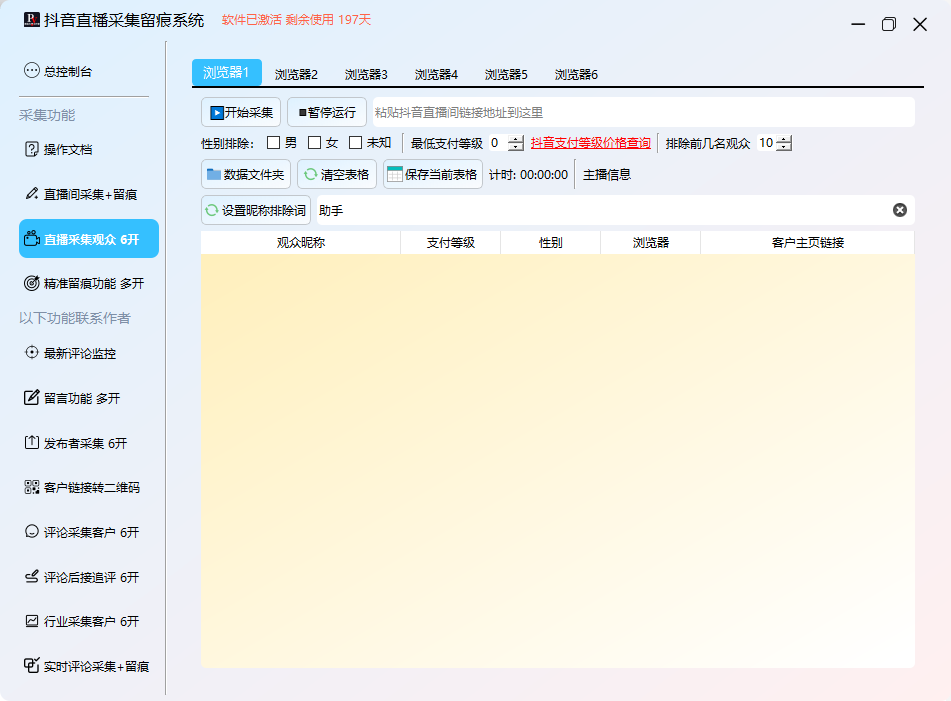
Task: Click the 支付等级 column header
Action: (451, 243)
